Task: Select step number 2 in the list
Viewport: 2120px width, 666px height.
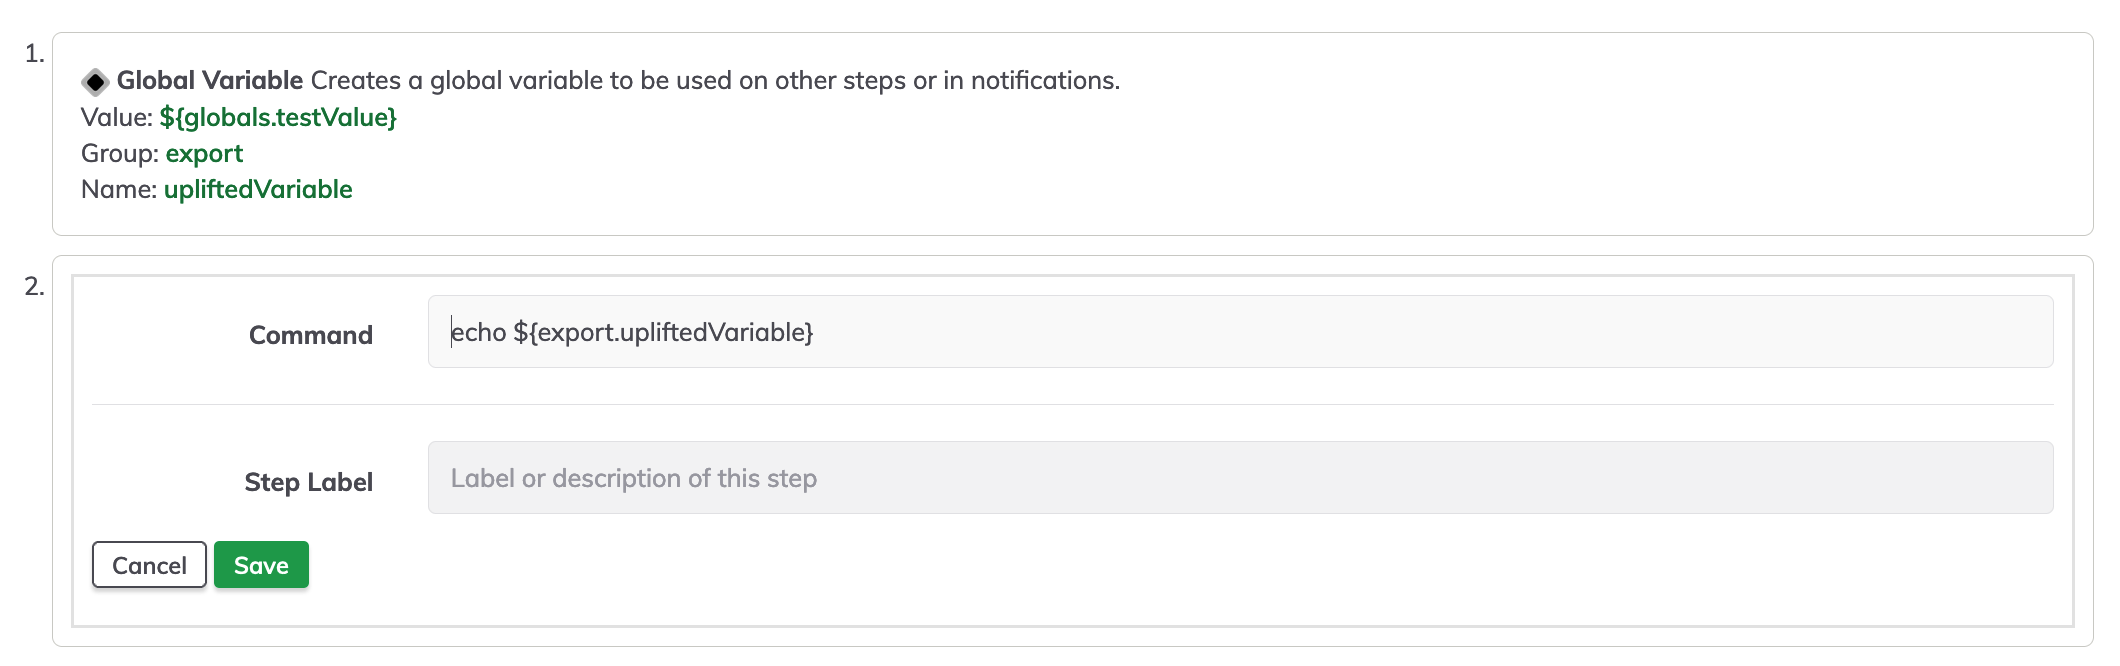Action: (35, 287)
